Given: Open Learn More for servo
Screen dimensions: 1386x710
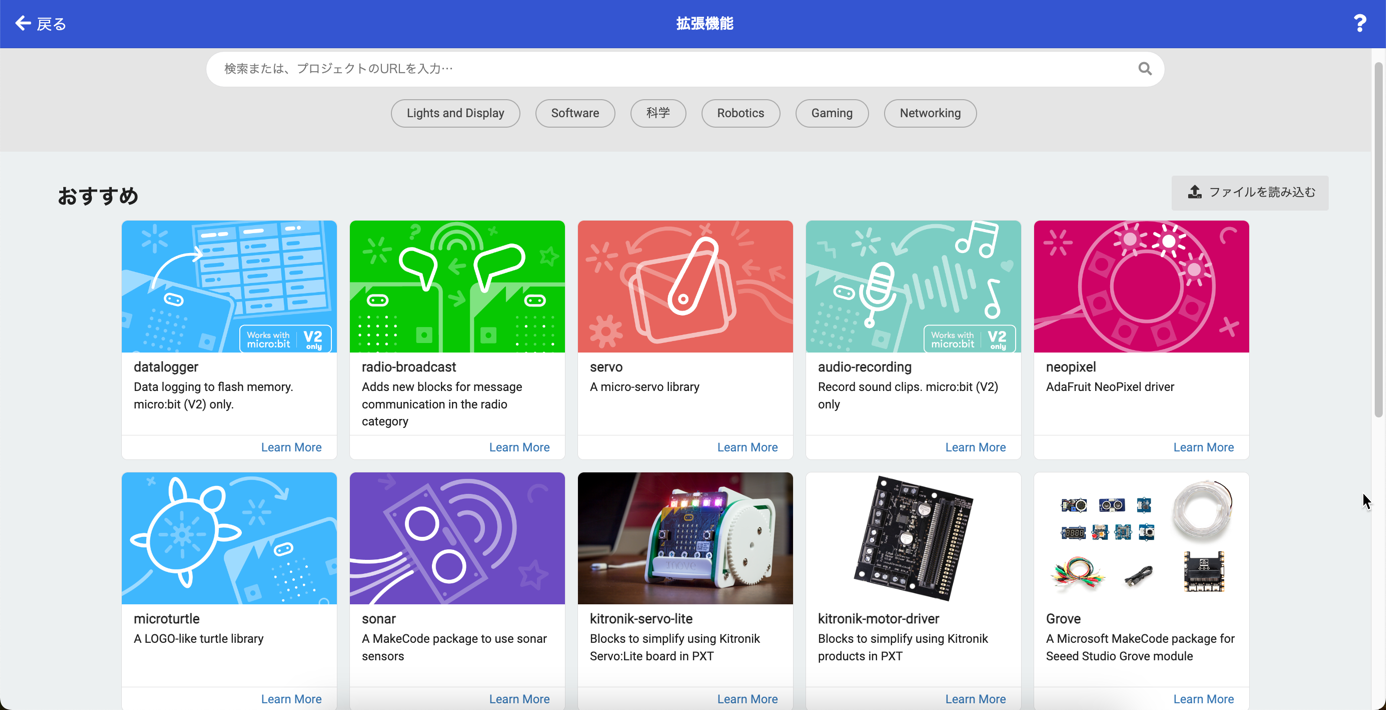Looking at the screenshot, I should [x=747, y=447].
